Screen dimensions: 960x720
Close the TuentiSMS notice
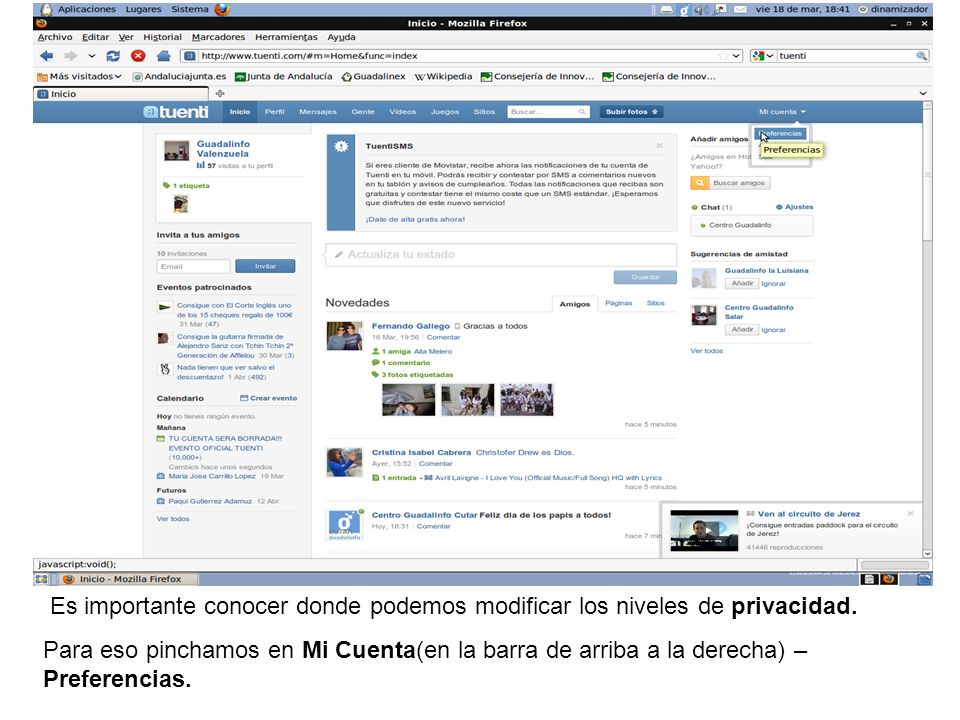pyautogui.click(x=659, y=145)
